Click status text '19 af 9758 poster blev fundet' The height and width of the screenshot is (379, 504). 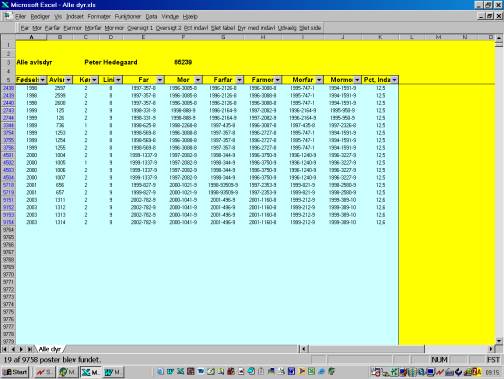pos(52,360)
